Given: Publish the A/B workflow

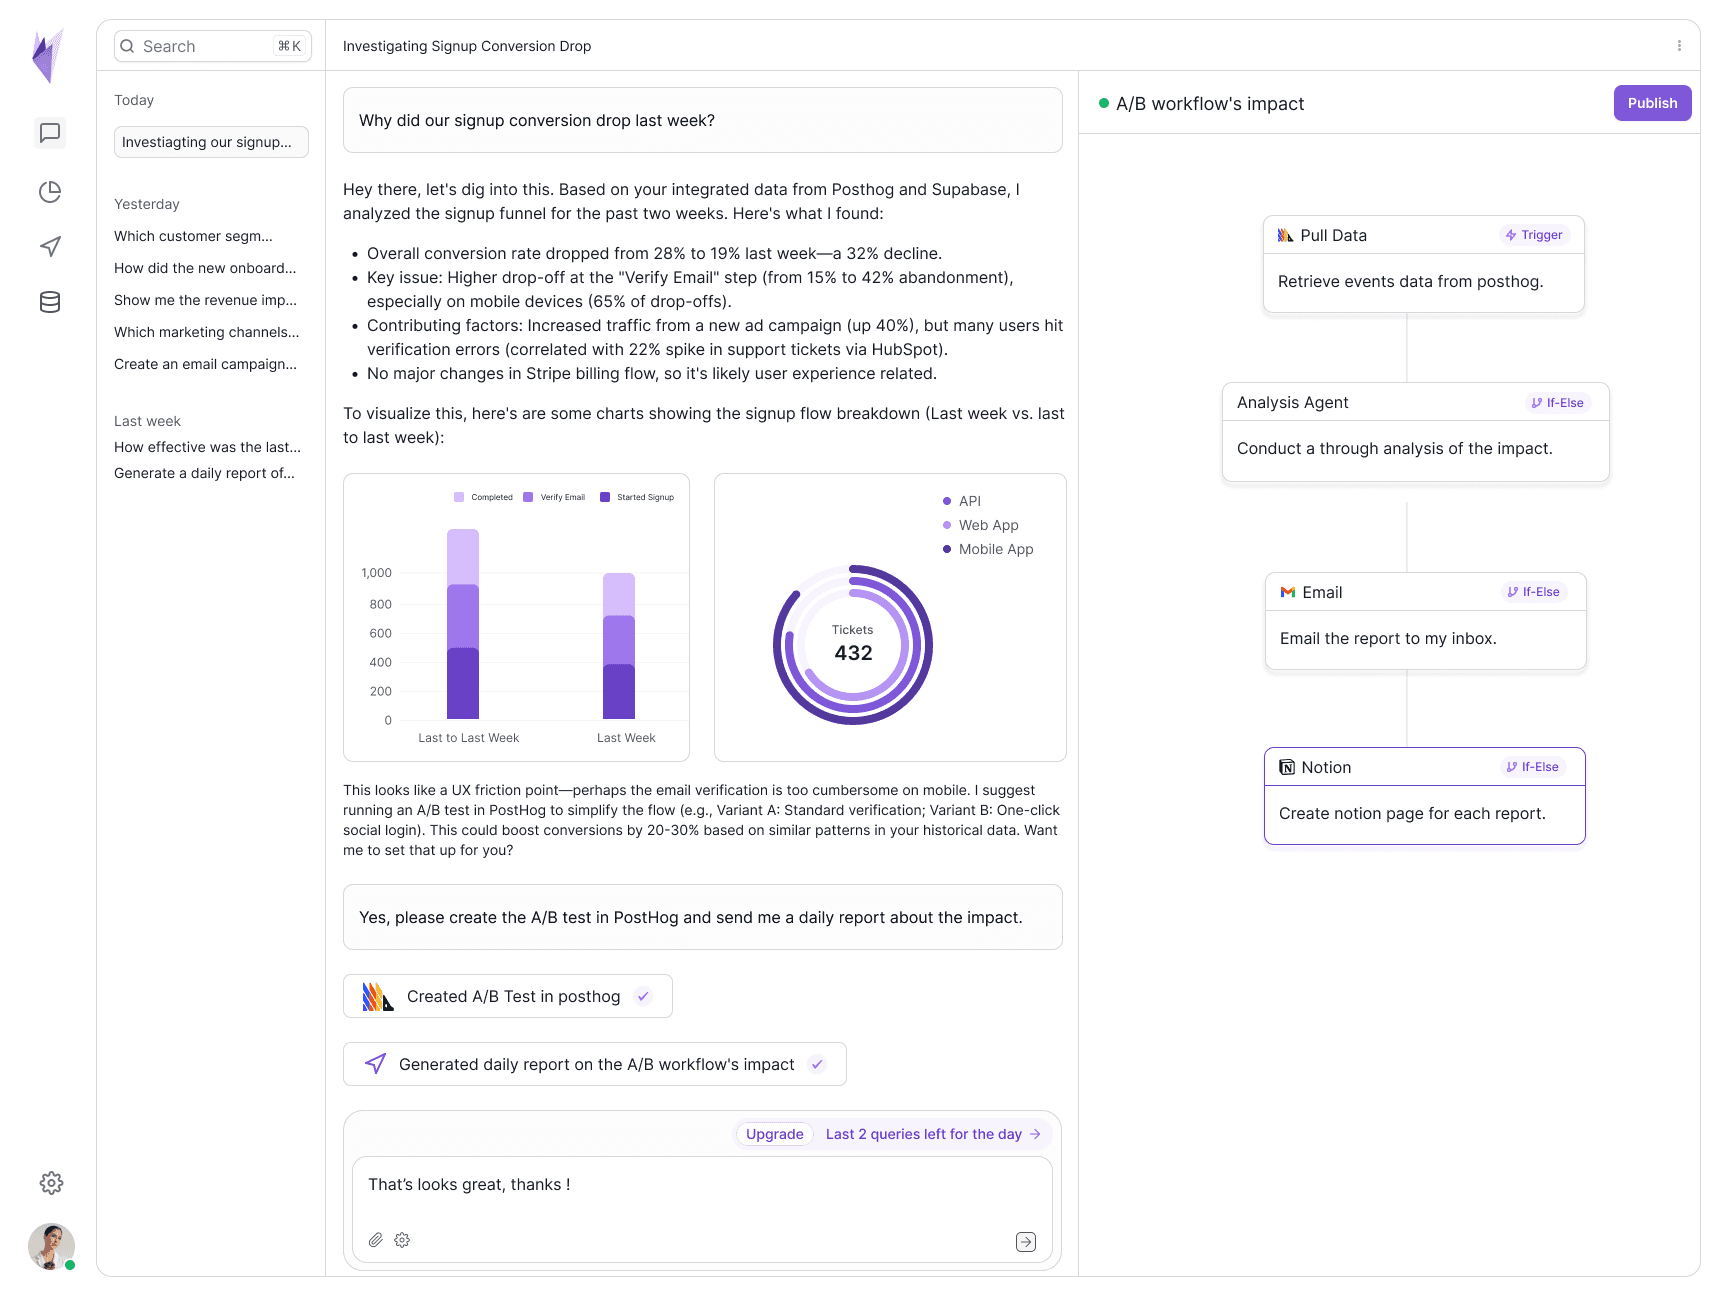Looking at the screenshot, I should 1652,103.
